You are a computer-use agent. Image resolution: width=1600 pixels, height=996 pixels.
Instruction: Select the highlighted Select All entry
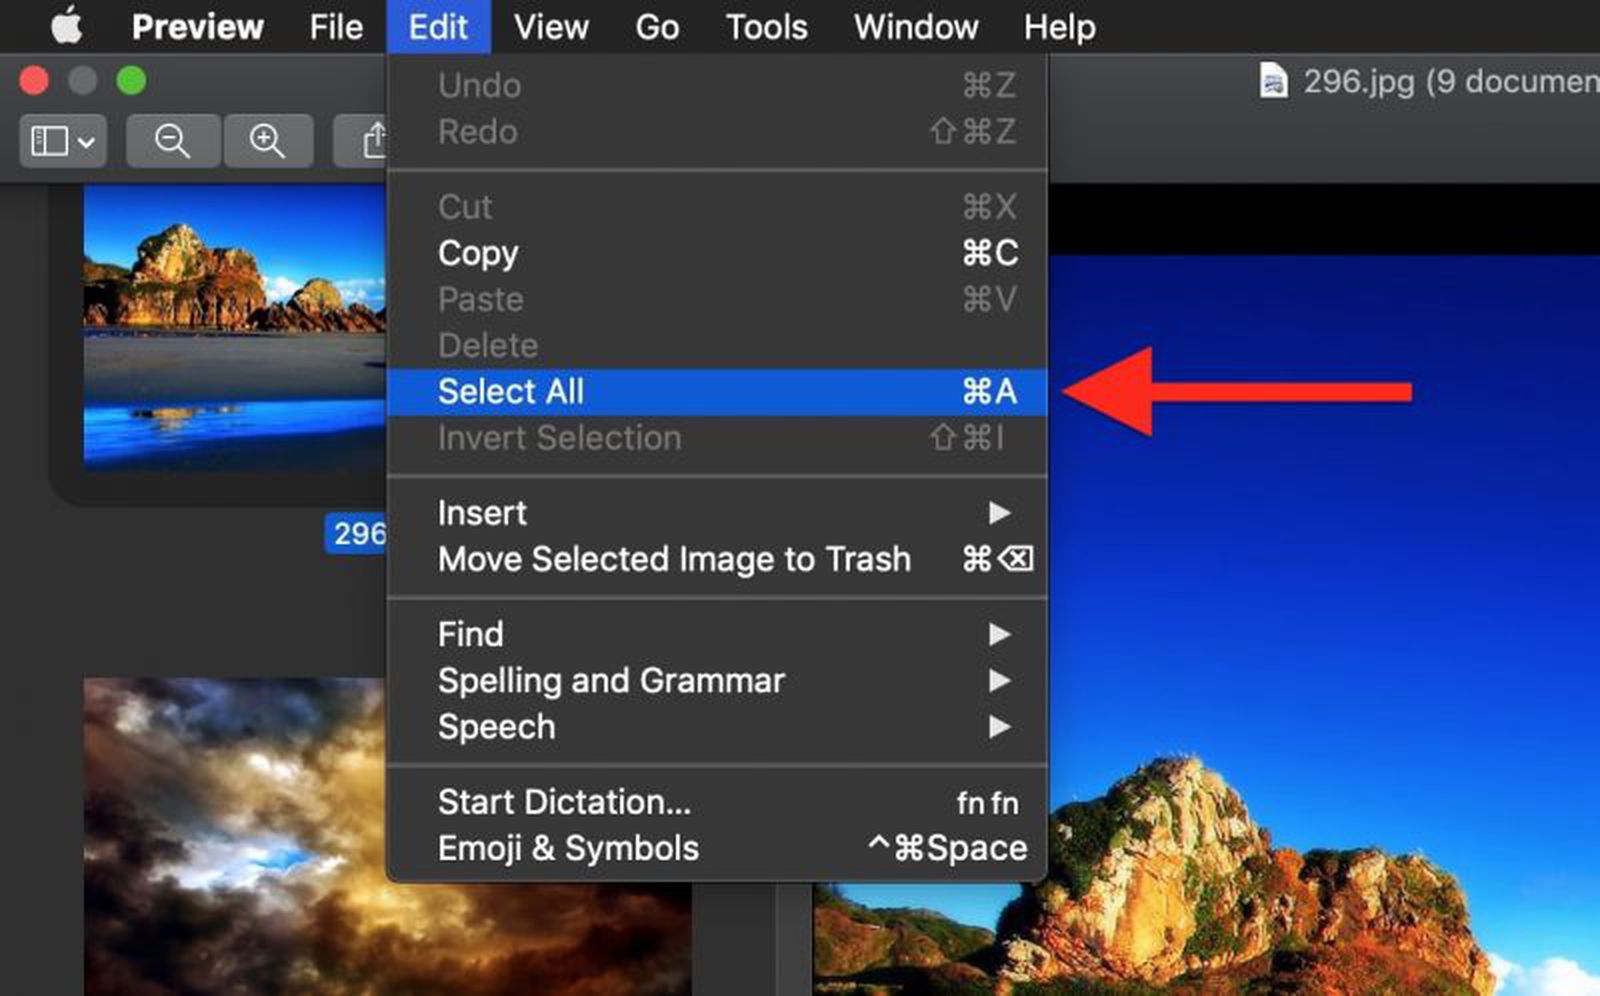(x=511, y=391)
